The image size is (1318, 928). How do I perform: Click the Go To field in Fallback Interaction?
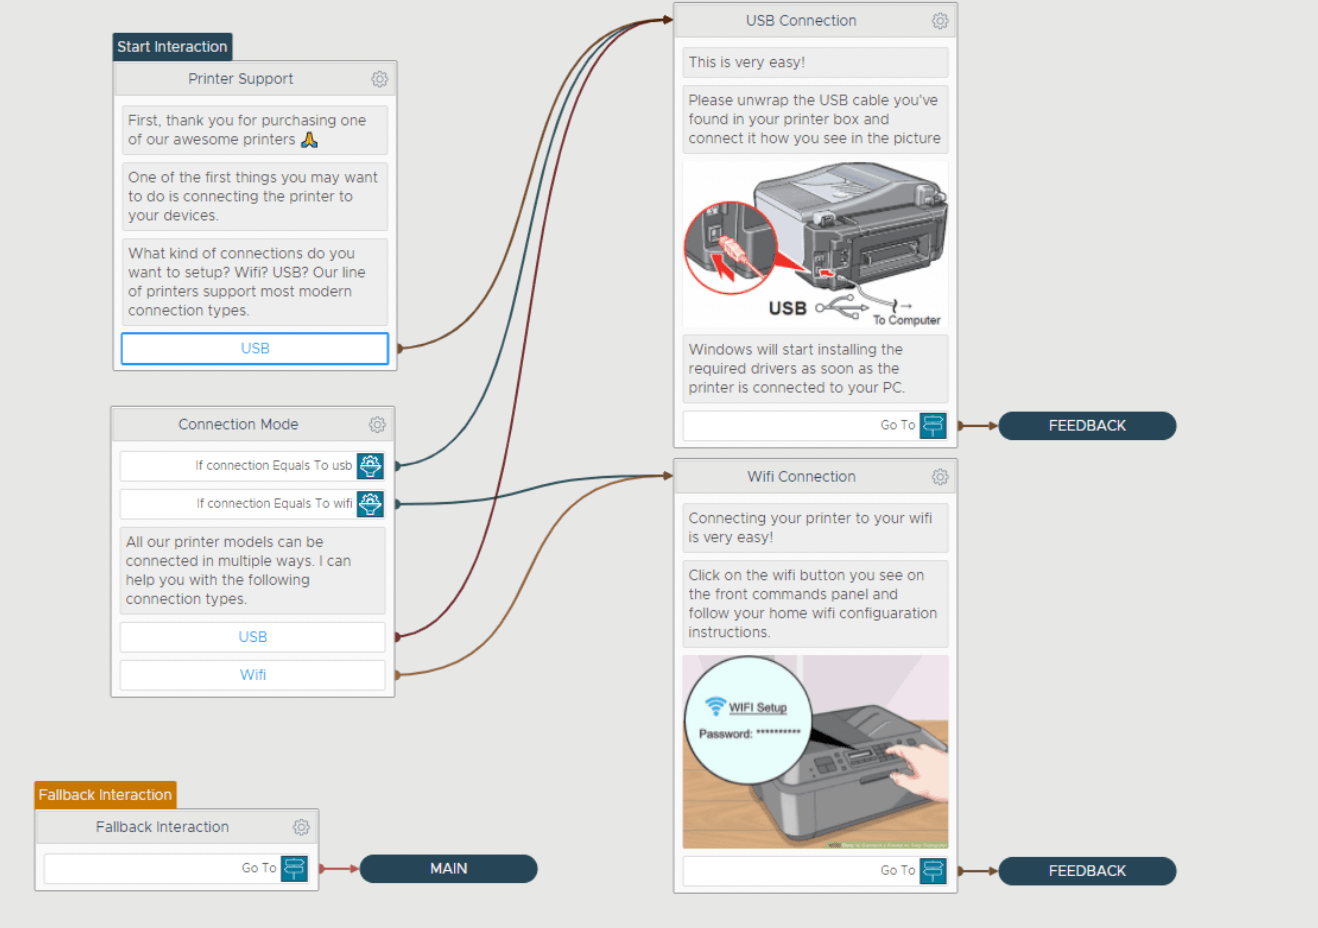[177, 869]
